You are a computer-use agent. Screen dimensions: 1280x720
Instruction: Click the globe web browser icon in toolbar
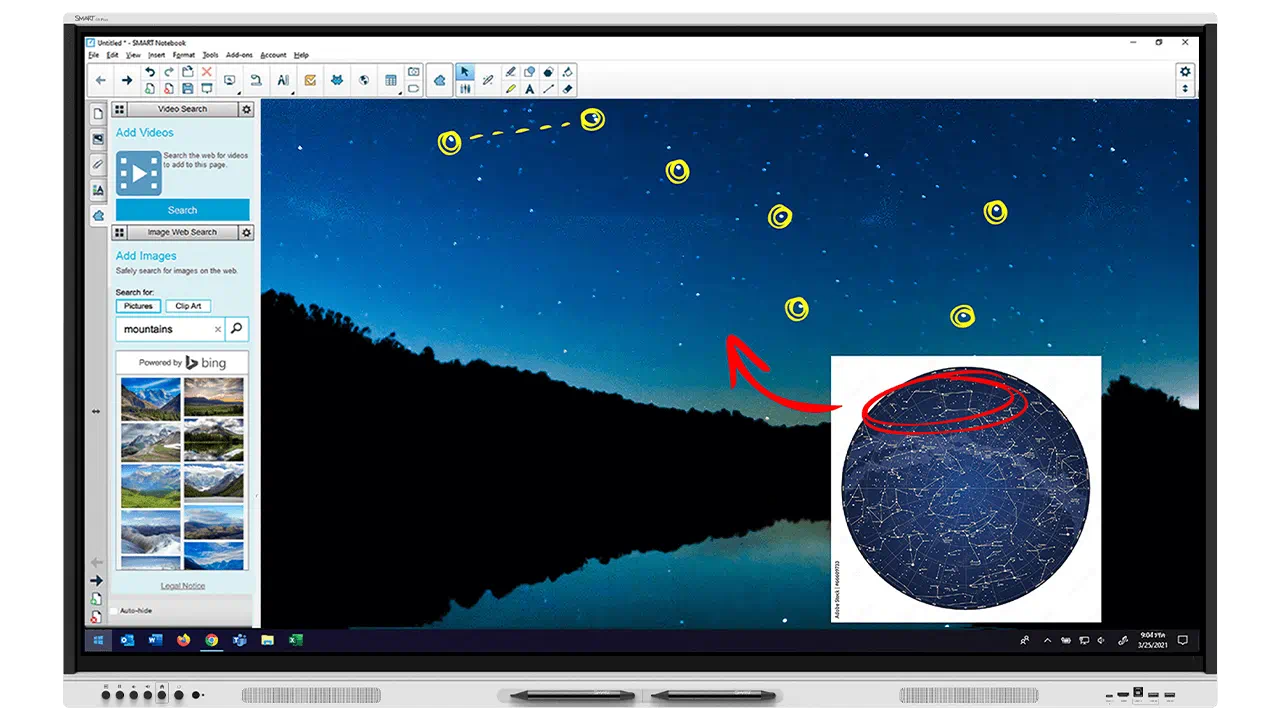coord(364,80)
